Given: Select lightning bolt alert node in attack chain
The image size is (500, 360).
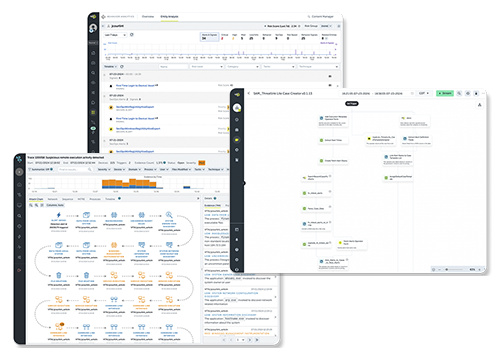Looking at the screenshot, I should [59, 215].
